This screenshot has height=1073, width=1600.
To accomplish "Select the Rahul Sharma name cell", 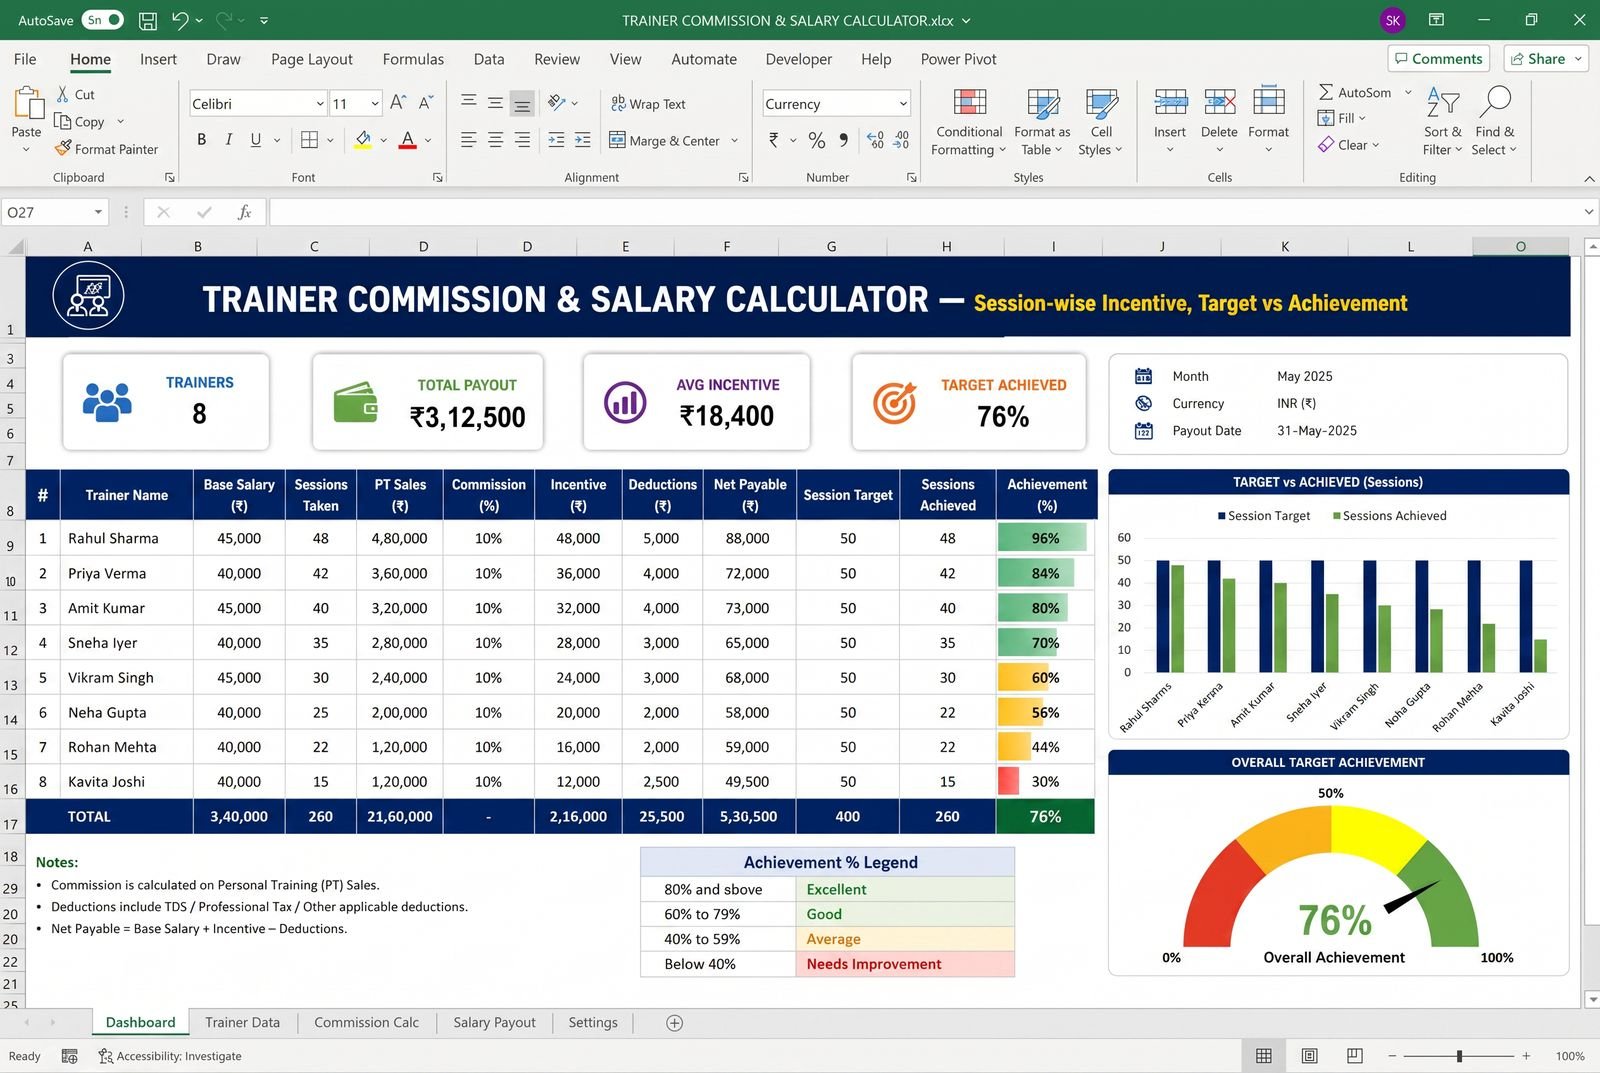I will pos(126,538).
